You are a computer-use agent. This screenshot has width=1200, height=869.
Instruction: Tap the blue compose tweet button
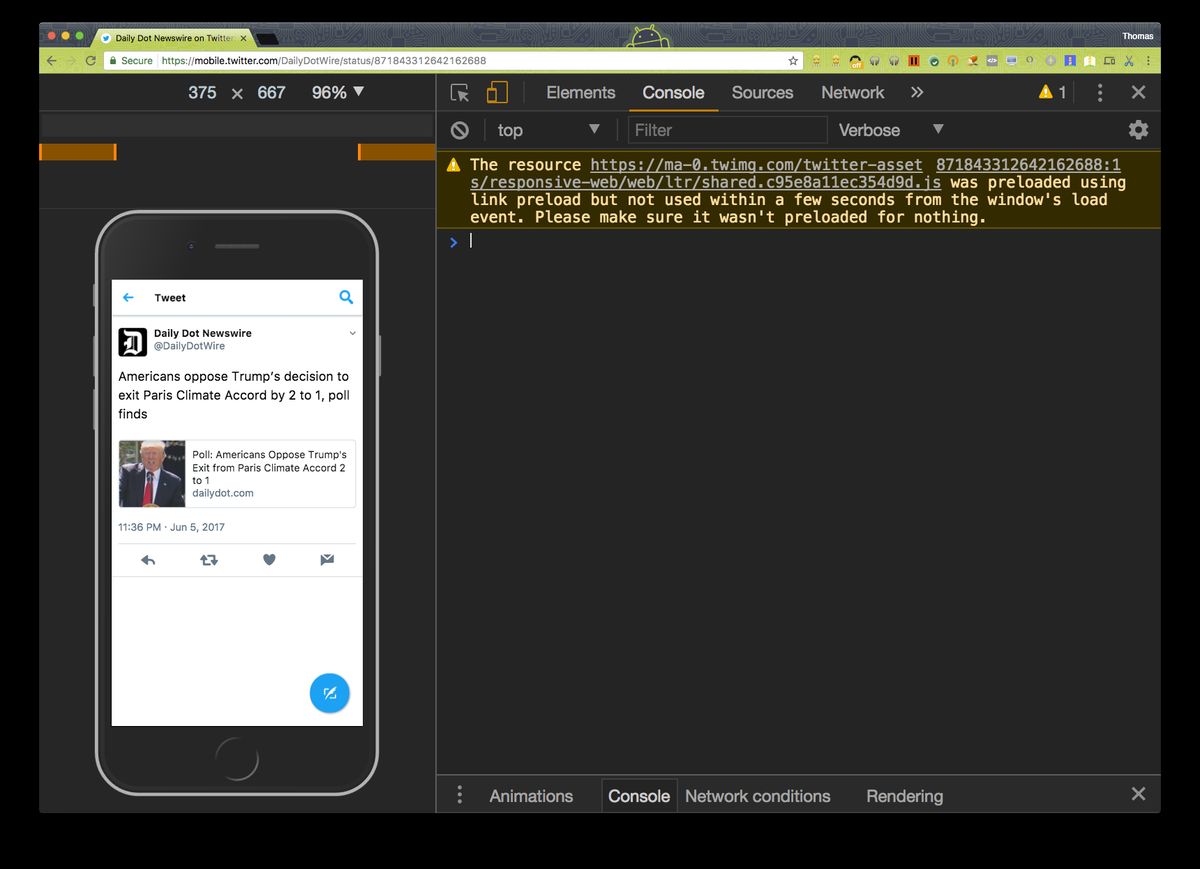click(329, 693)
